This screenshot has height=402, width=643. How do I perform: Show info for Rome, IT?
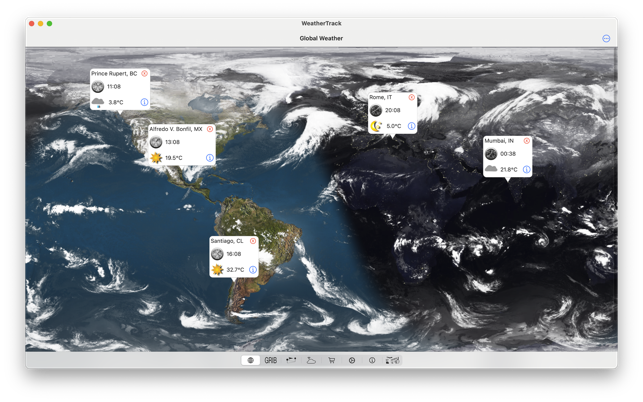(411, 126)
